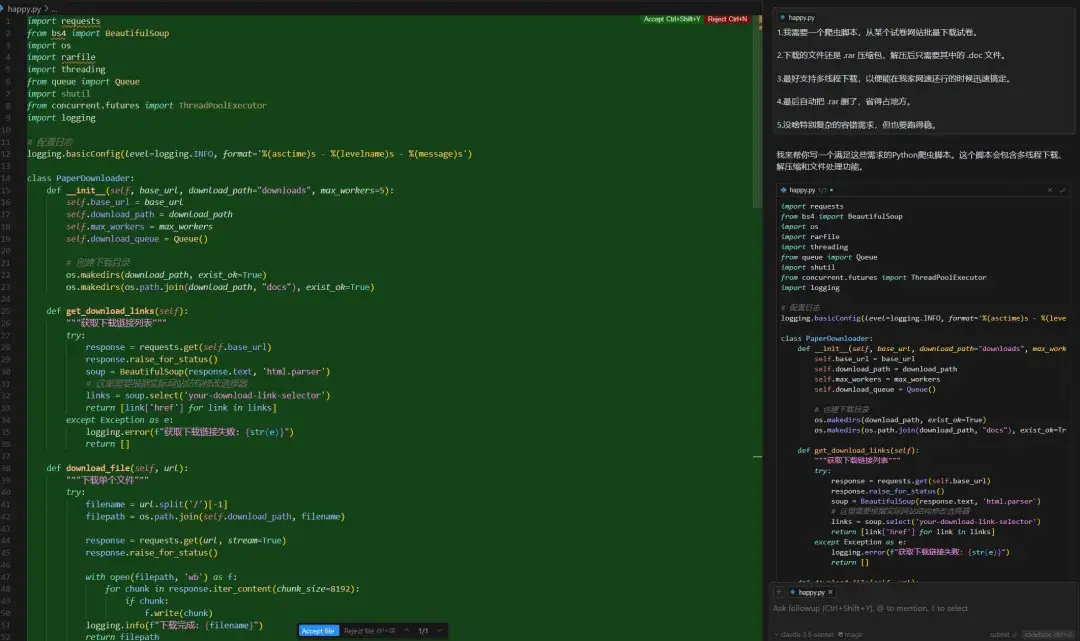This screenshot has height=641, width=1080.
Task: Click line number 14 in the gutter
Action: [x=7, y=178]
